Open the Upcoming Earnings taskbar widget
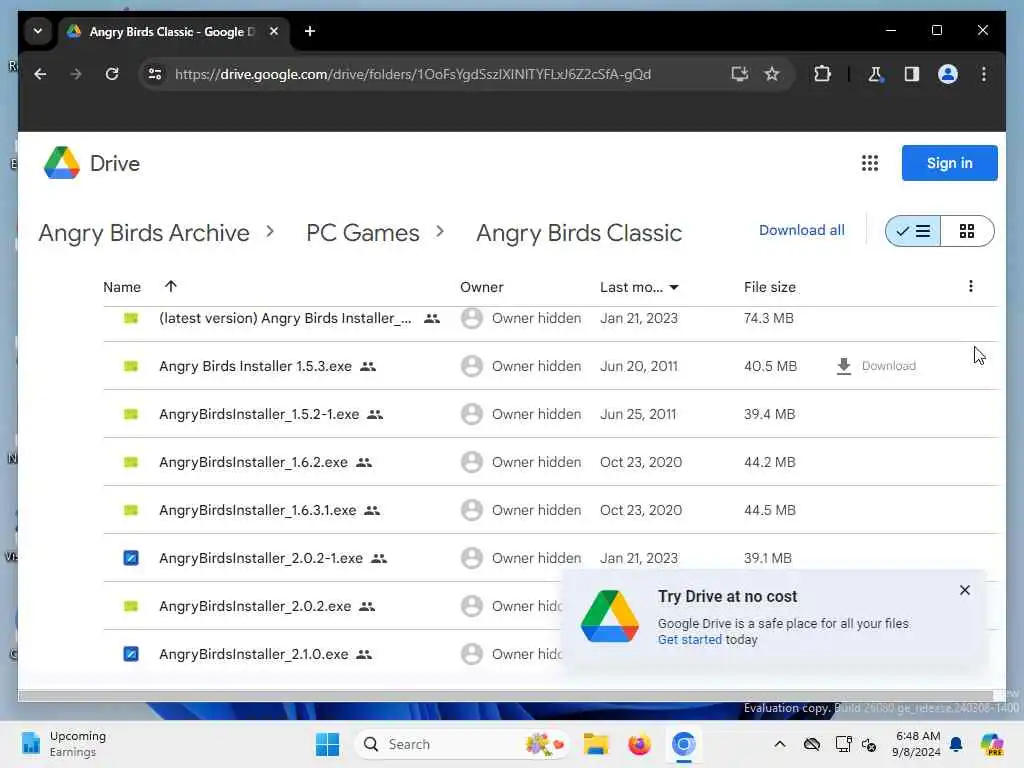 coord(63,744)
